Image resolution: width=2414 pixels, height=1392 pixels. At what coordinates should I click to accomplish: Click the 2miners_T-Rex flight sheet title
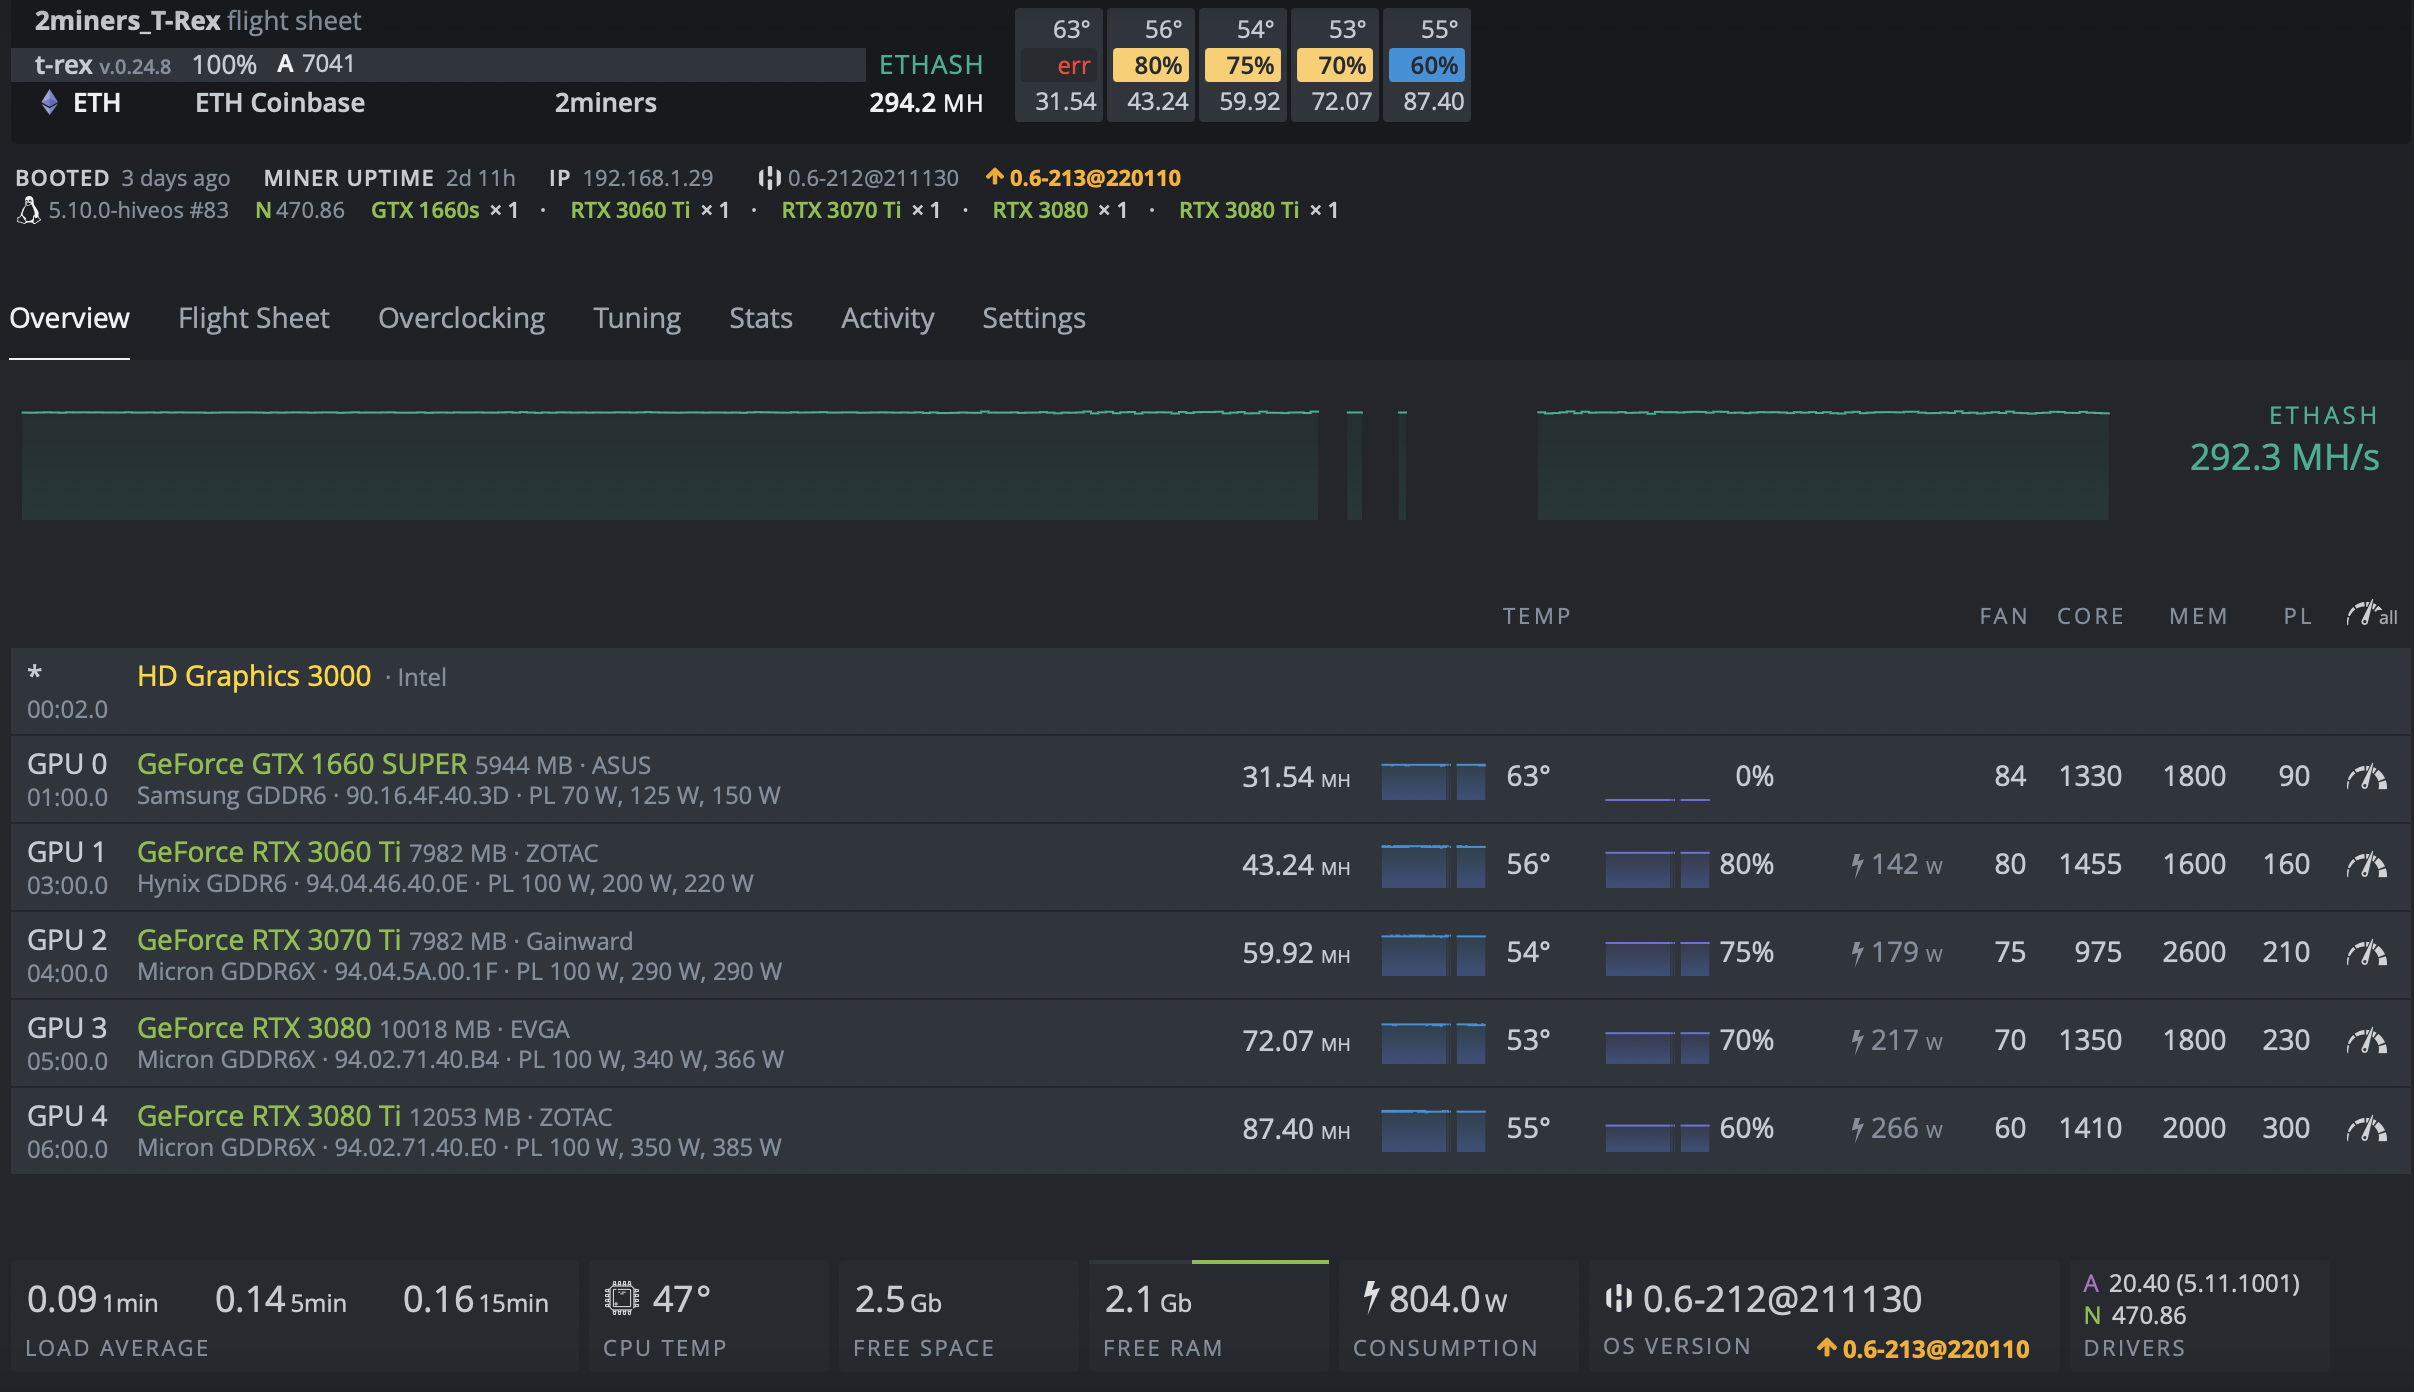tap(198, 21)
